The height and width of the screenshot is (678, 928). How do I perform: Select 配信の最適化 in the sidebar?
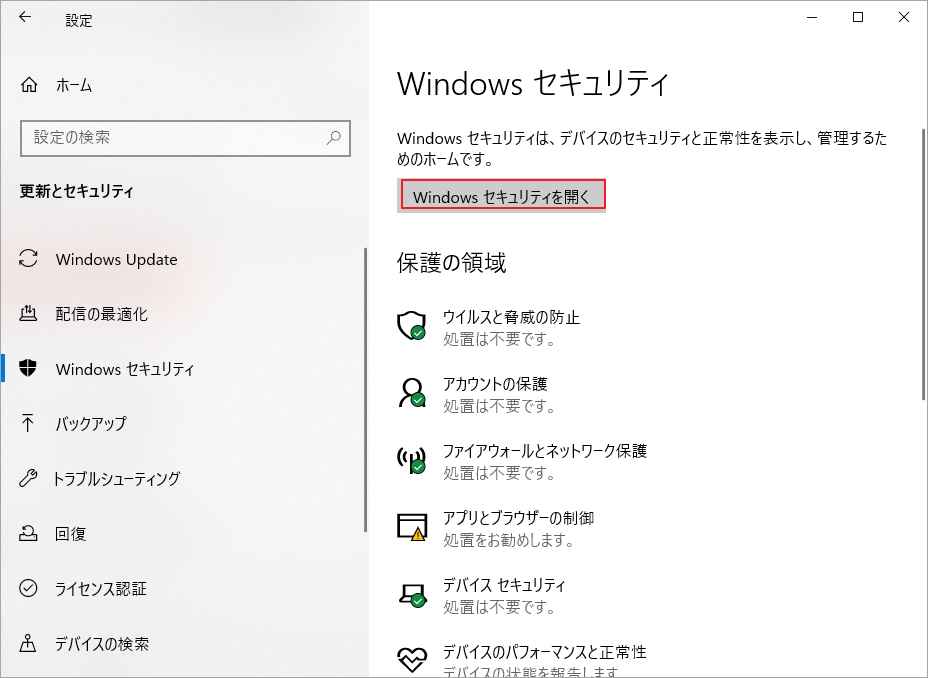click(x=101, y=314)
